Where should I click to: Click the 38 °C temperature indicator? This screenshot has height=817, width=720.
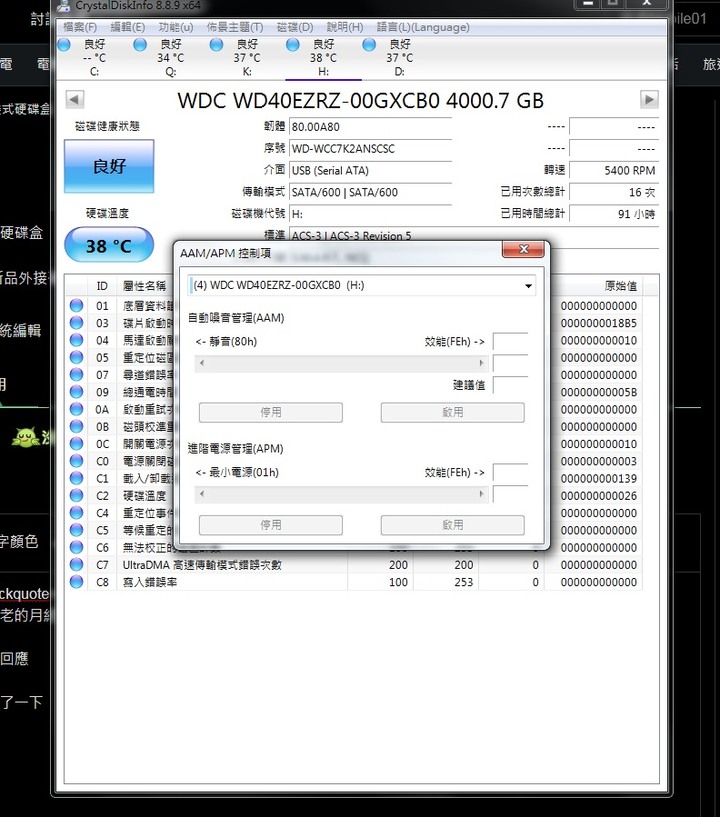(x=109, y=245)
